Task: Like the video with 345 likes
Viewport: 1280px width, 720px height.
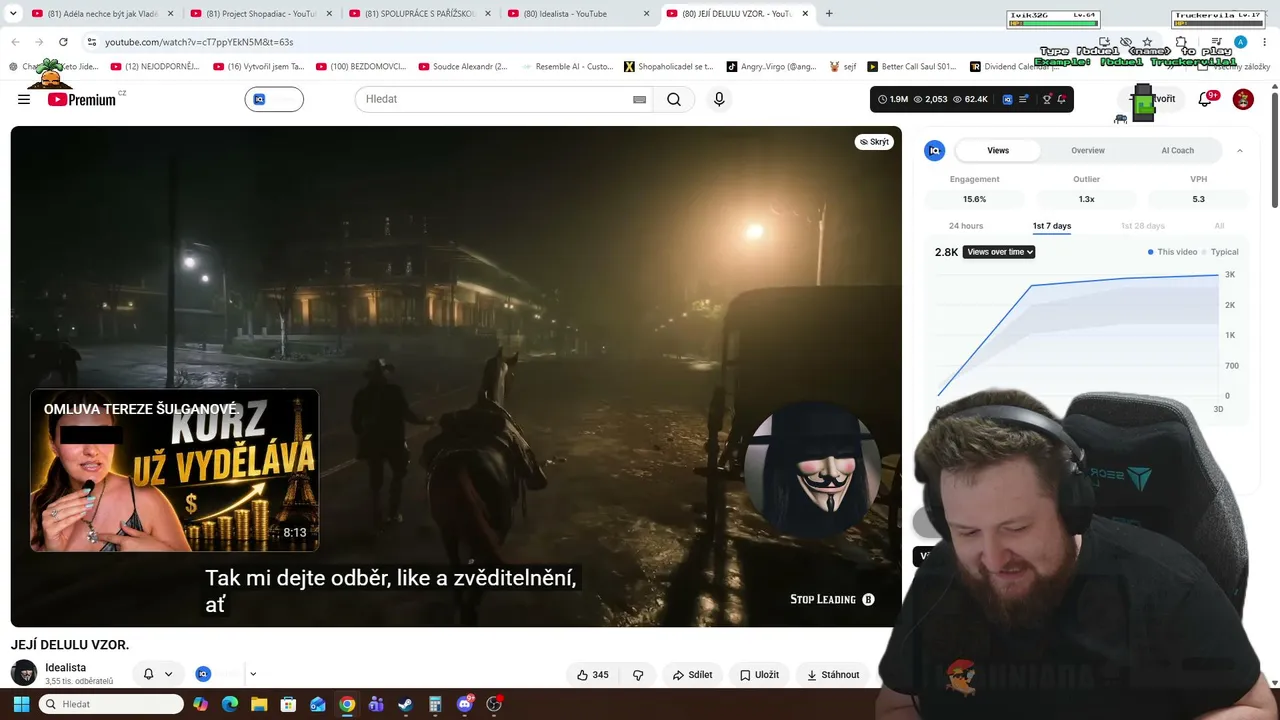Action: [593, 675]
